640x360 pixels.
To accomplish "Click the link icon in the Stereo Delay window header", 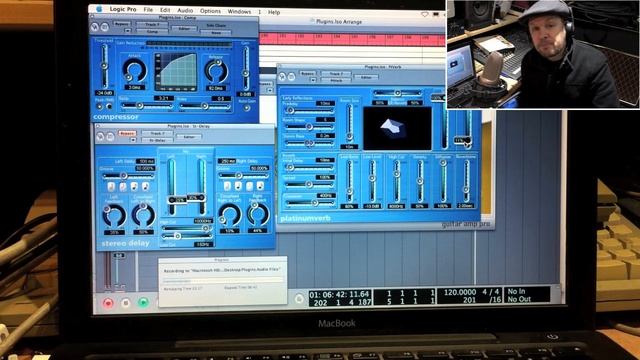I will point(100,136).
